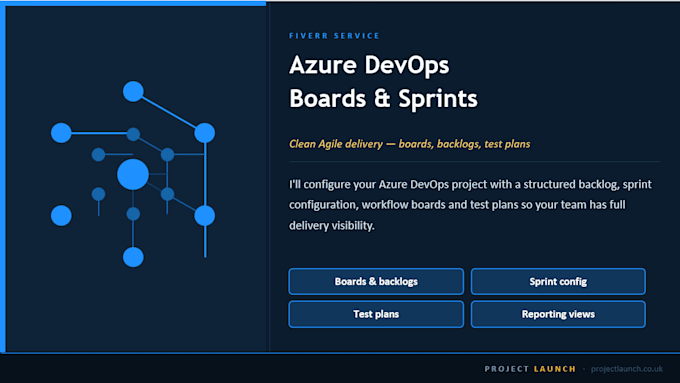Click the FIVERR SERVICE label

(334, 36)
